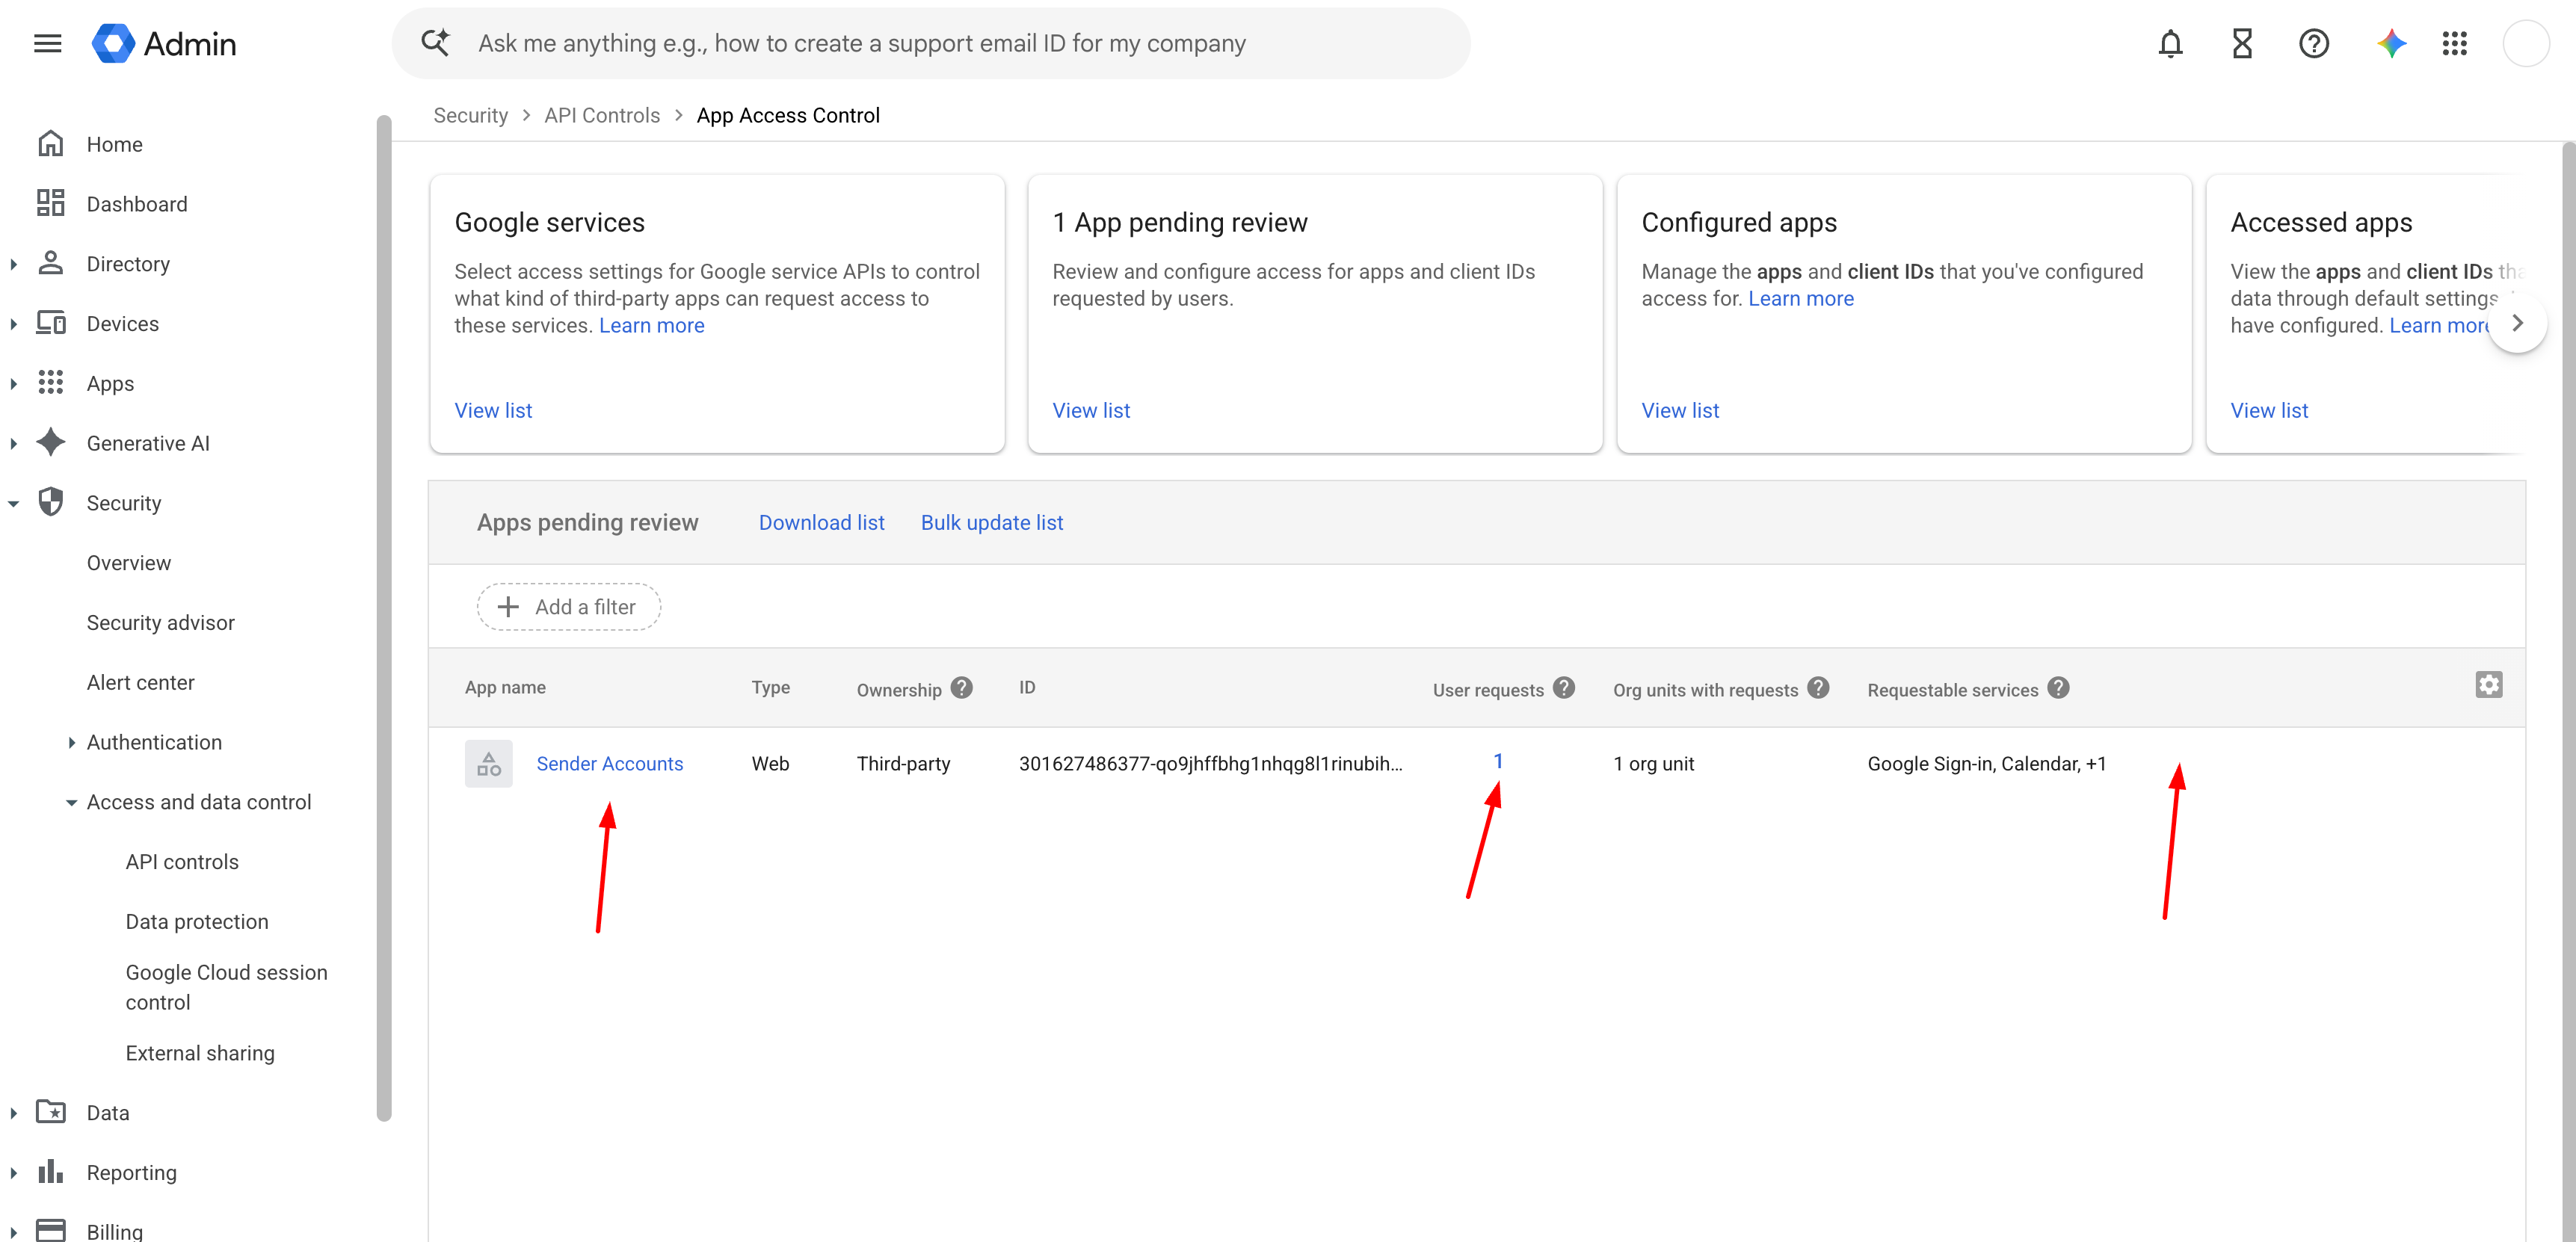Click the Directory person icon

51,263
